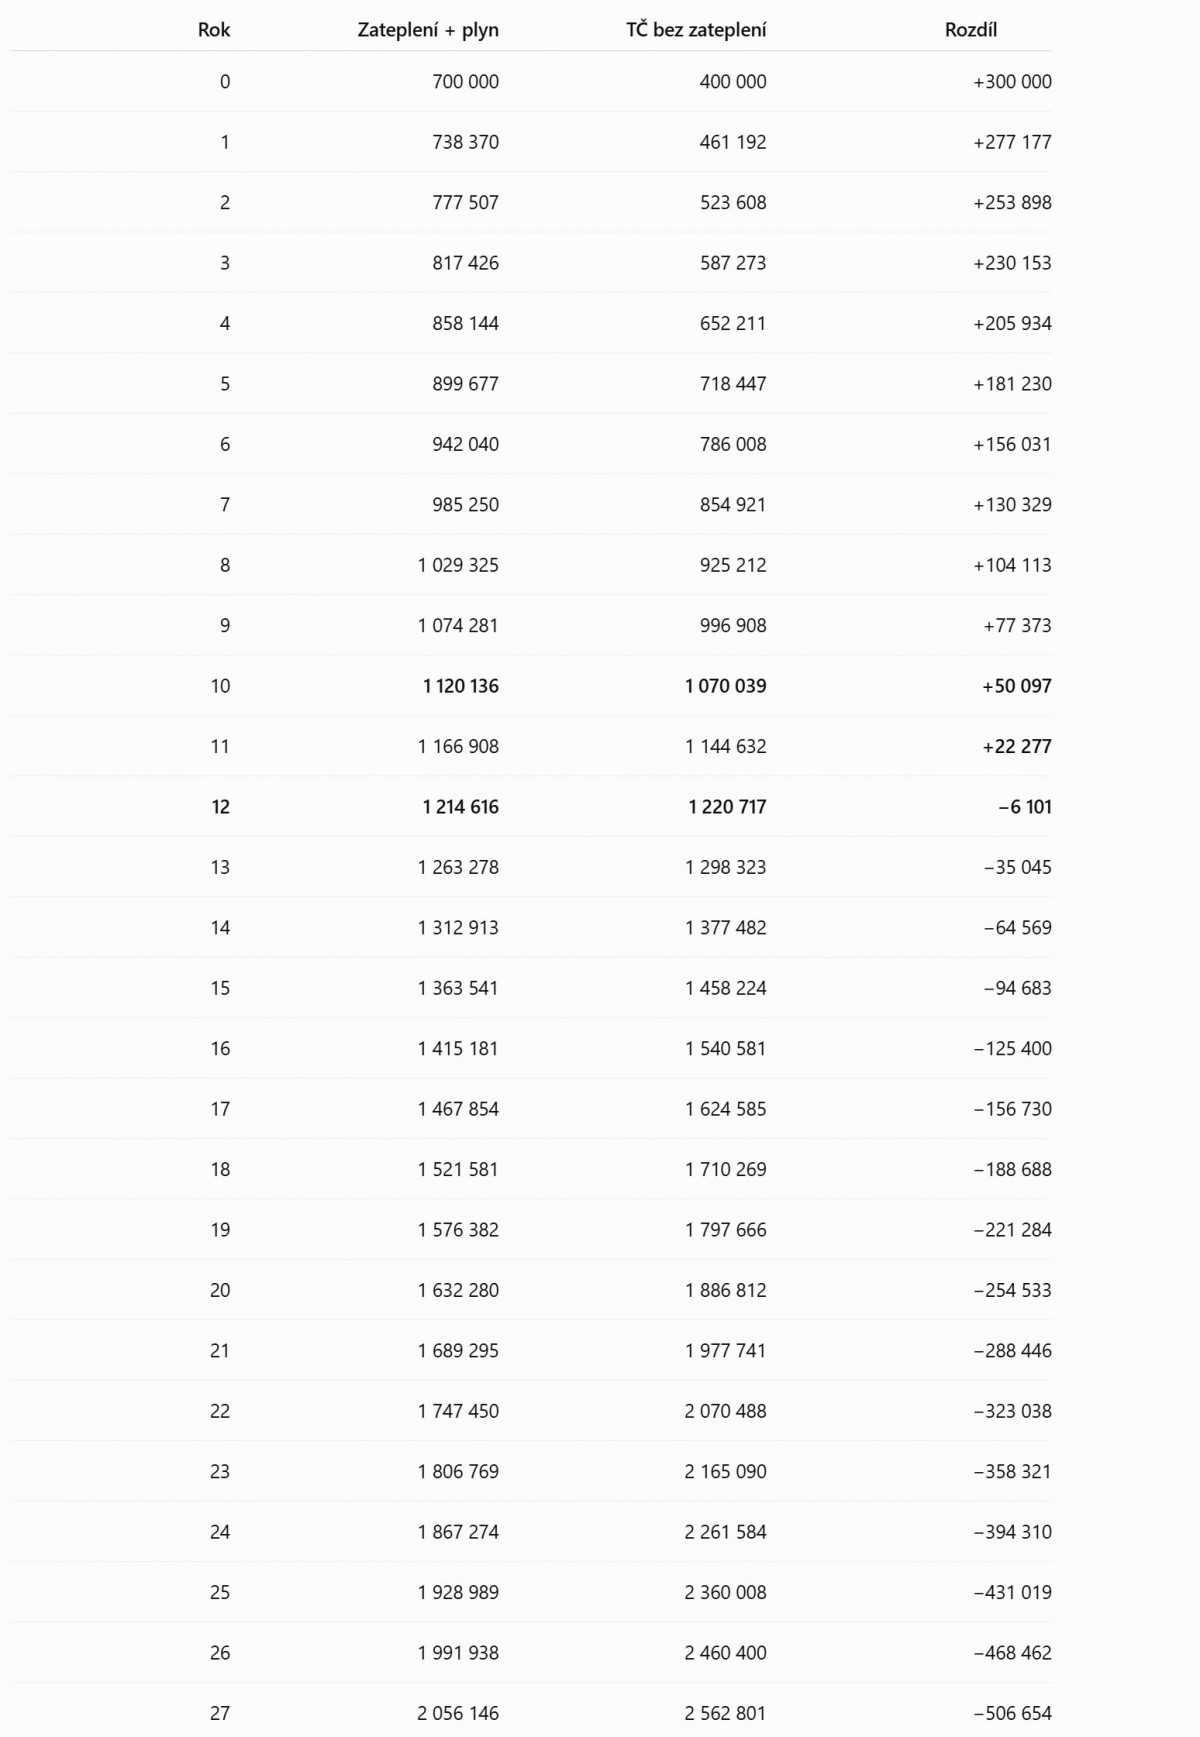Select cell 1 070 039 in year 10
1200x1737 pixels.
point(726,686)
